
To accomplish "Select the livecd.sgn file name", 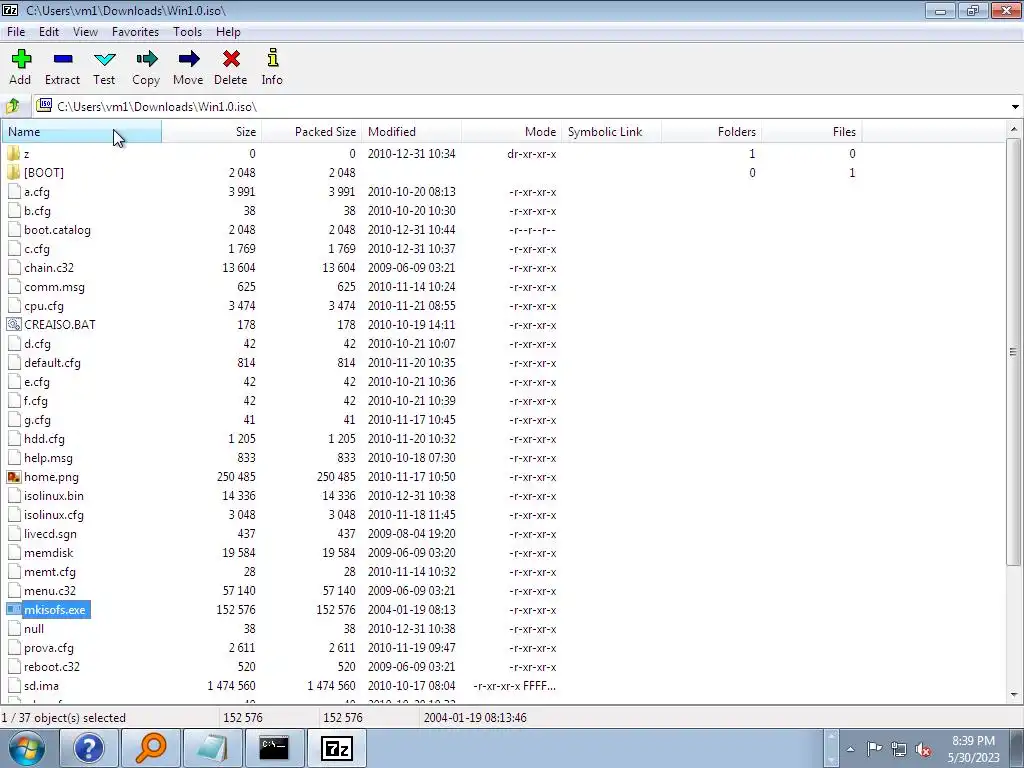I will [50, 534].
